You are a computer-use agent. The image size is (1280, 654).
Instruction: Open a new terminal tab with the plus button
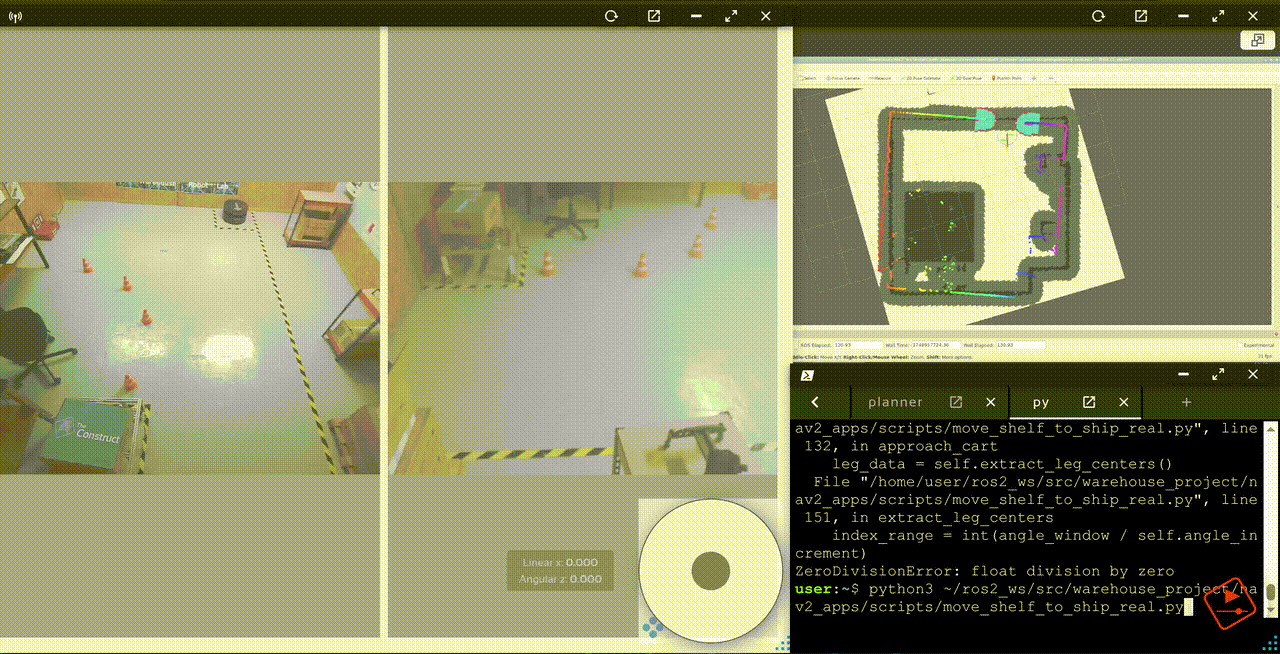pyautogui.click(x=1186, y=402)
